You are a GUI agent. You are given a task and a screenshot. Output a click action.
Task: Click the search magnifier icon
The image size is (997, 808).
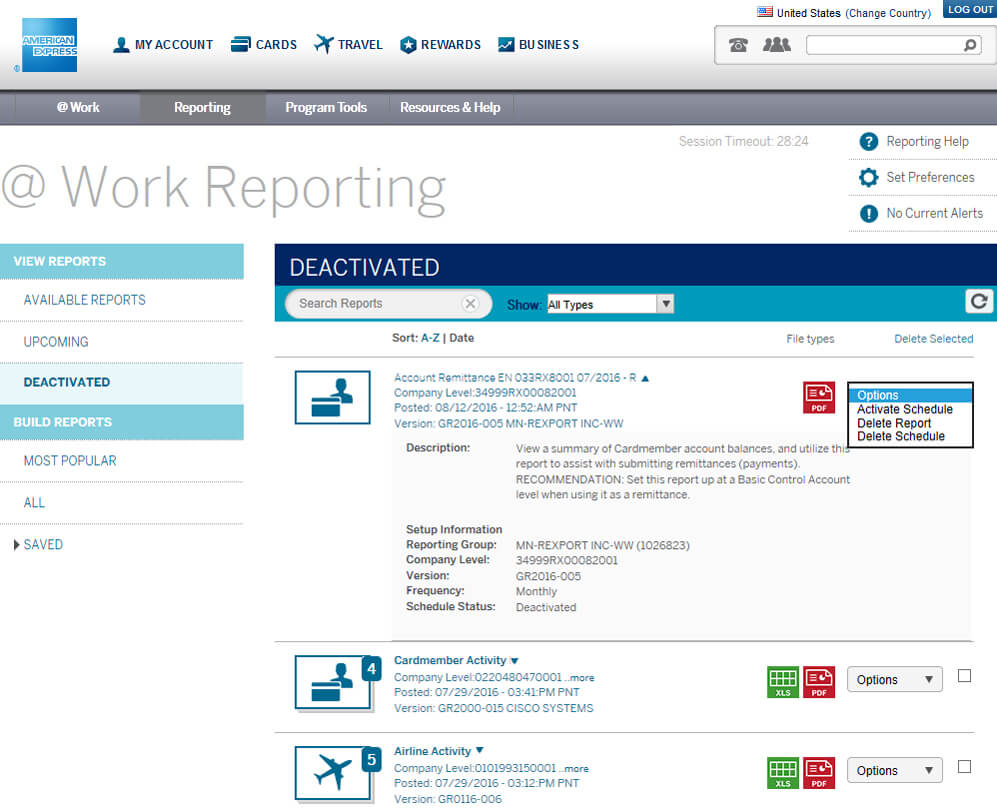[968, 45]
